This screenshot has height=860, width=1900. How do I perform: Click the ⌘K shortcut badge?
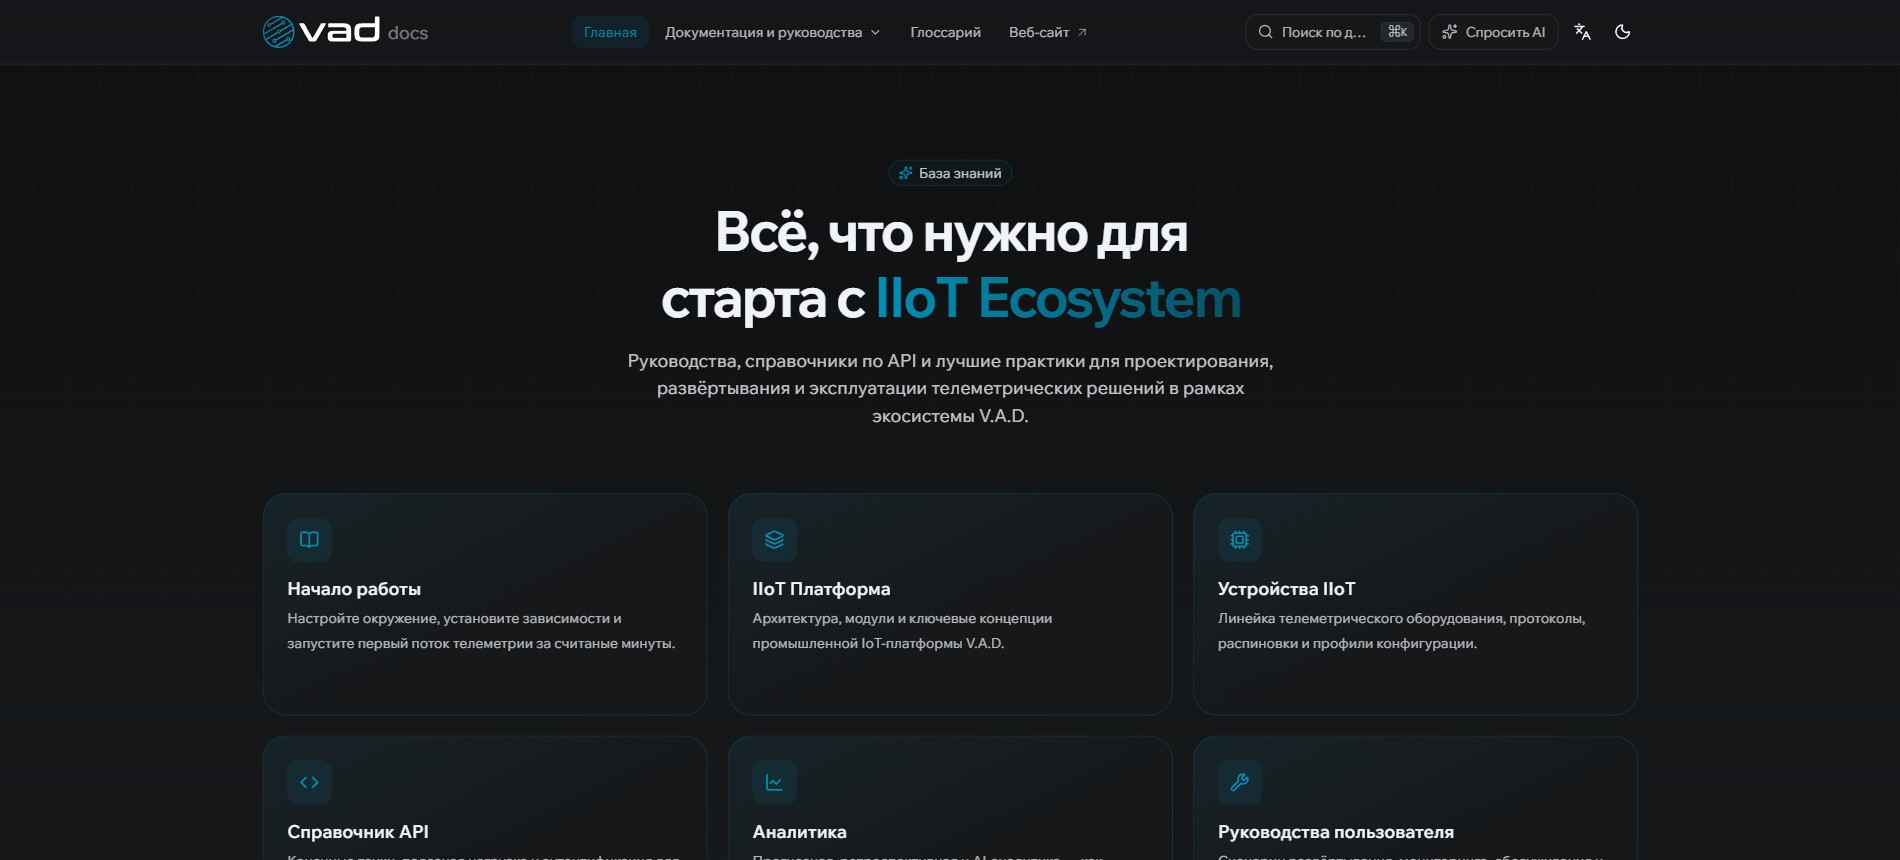(x=1397, y=32)
